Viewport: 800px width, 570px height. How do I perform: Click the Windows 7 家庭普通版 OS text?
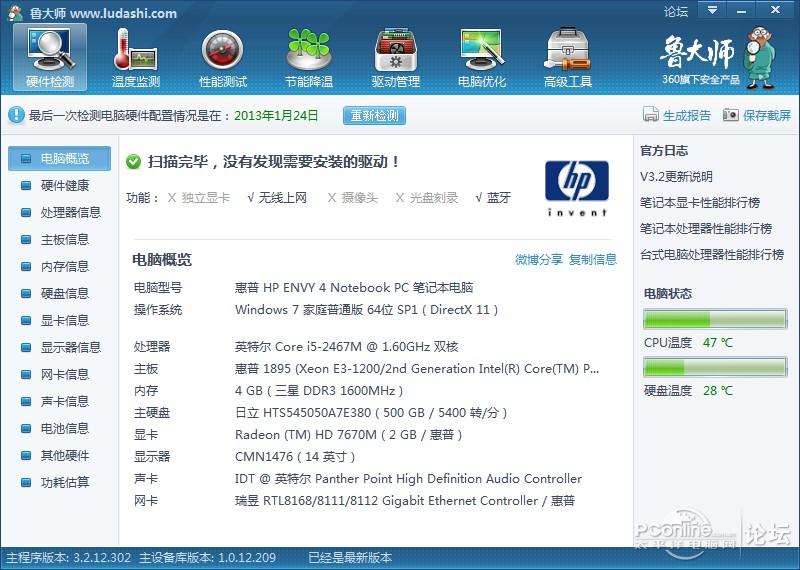(366, 310)
